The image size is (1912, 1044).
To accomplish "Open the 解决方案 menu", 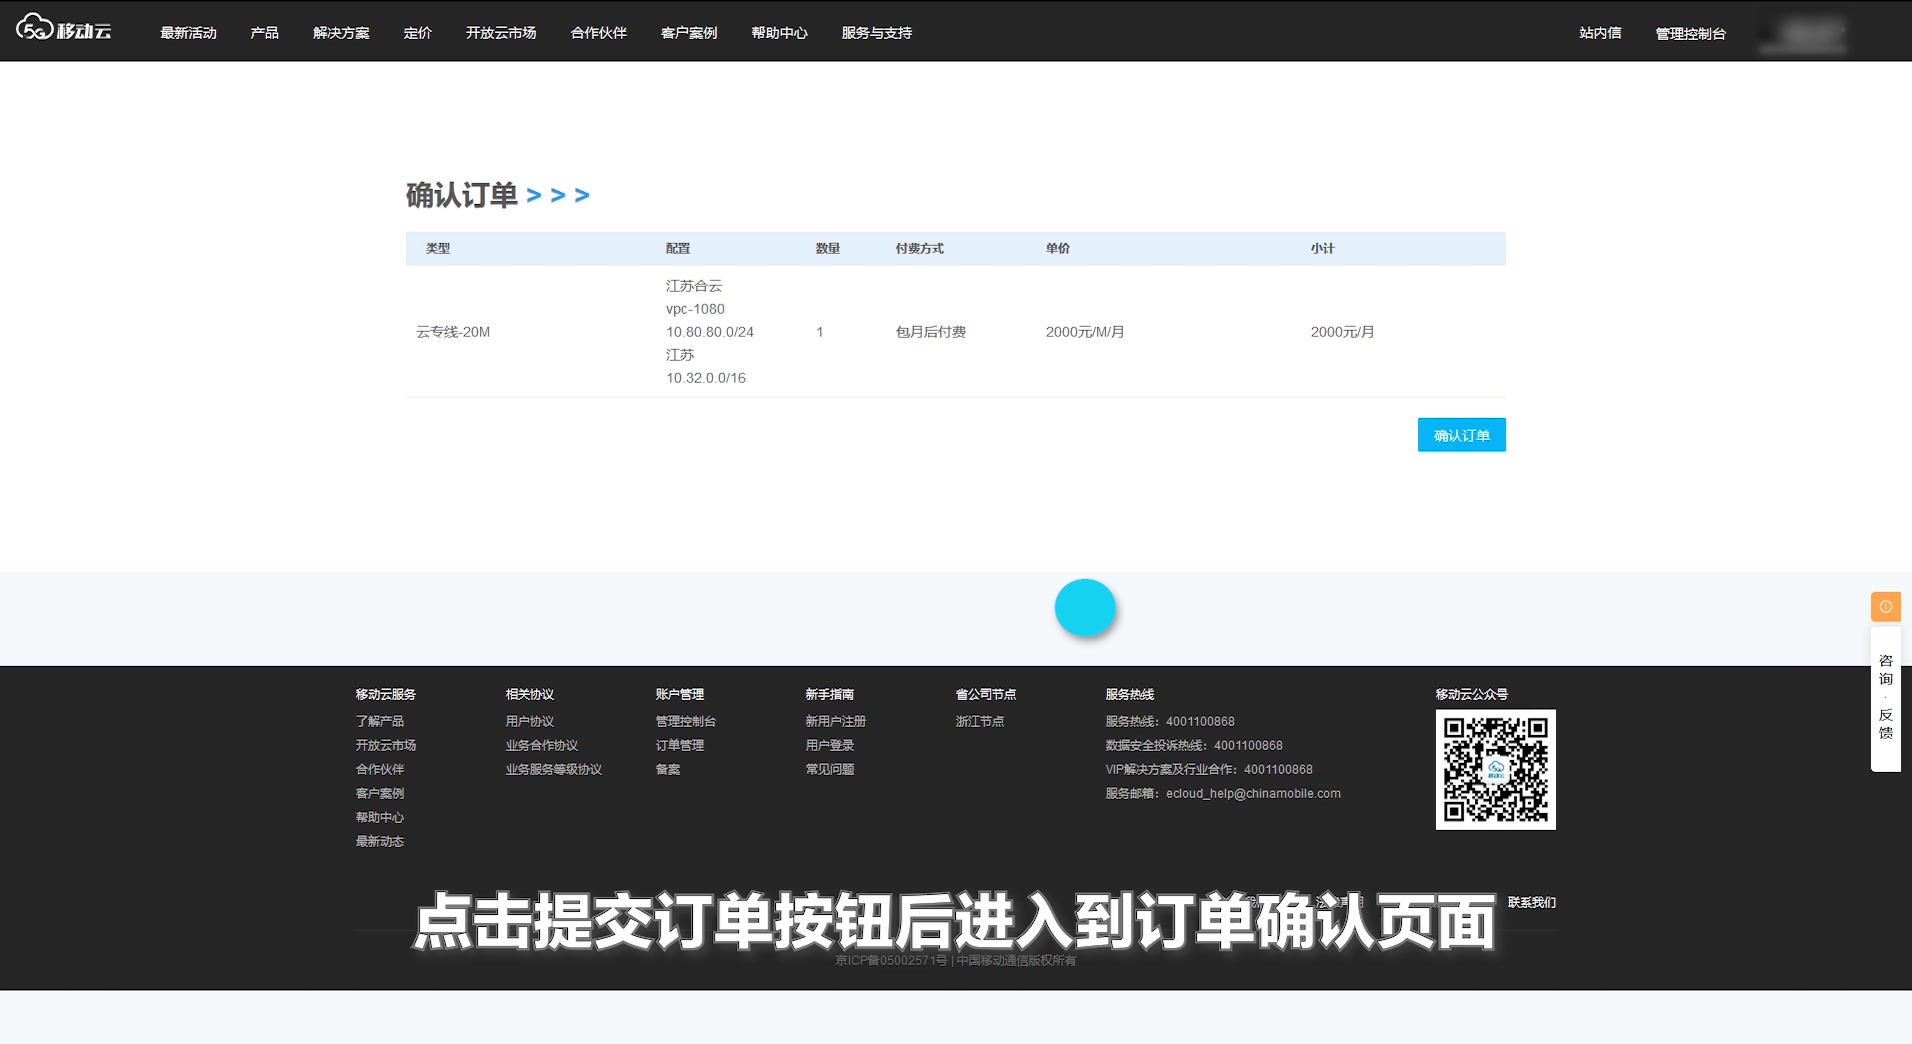I will 340,32.
